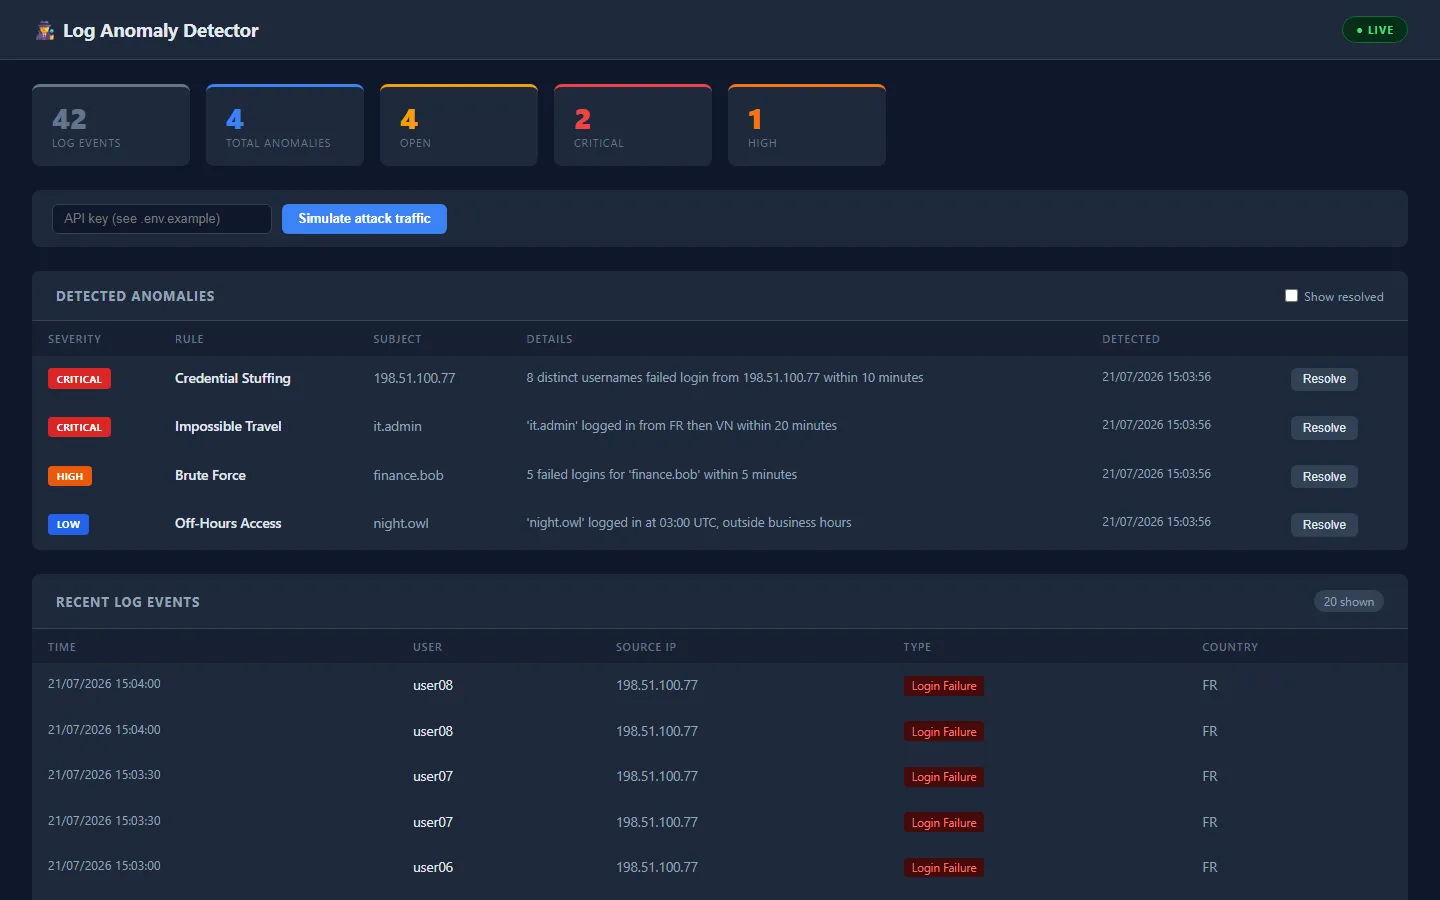Click the DETECTED column header
Viewport: 1440px width, 900px height.
pos(1131,339)
